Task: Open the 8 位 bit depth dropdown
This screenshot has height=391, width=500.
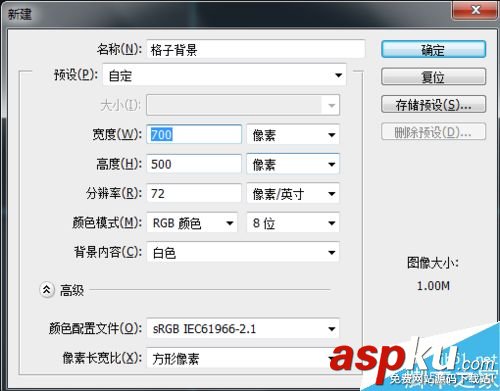Action: click(293, 223)
